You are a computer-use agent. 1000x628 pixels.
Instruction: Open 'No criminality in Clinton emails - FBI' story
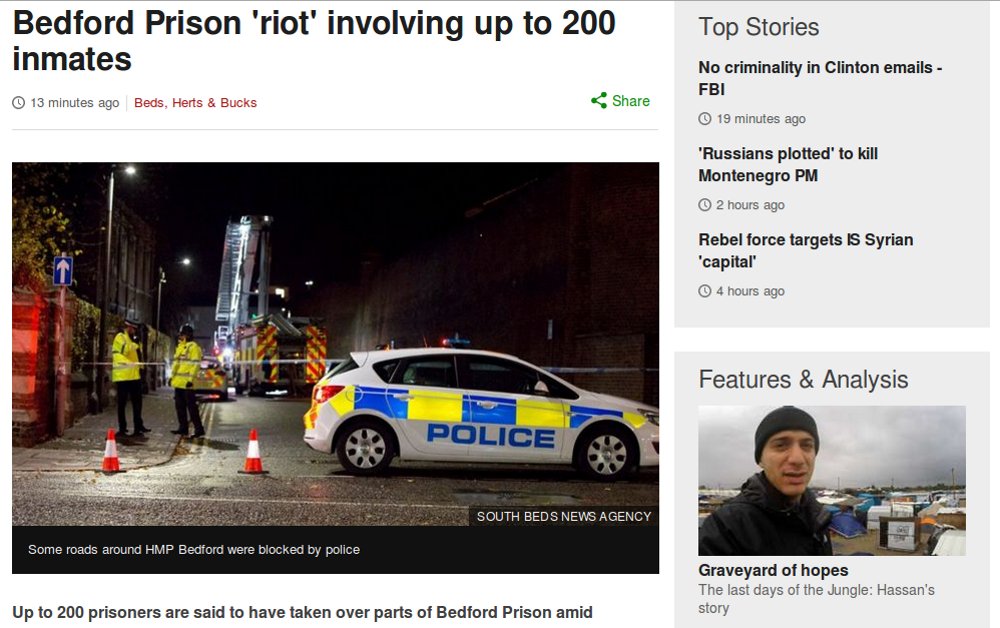(820, 78)
